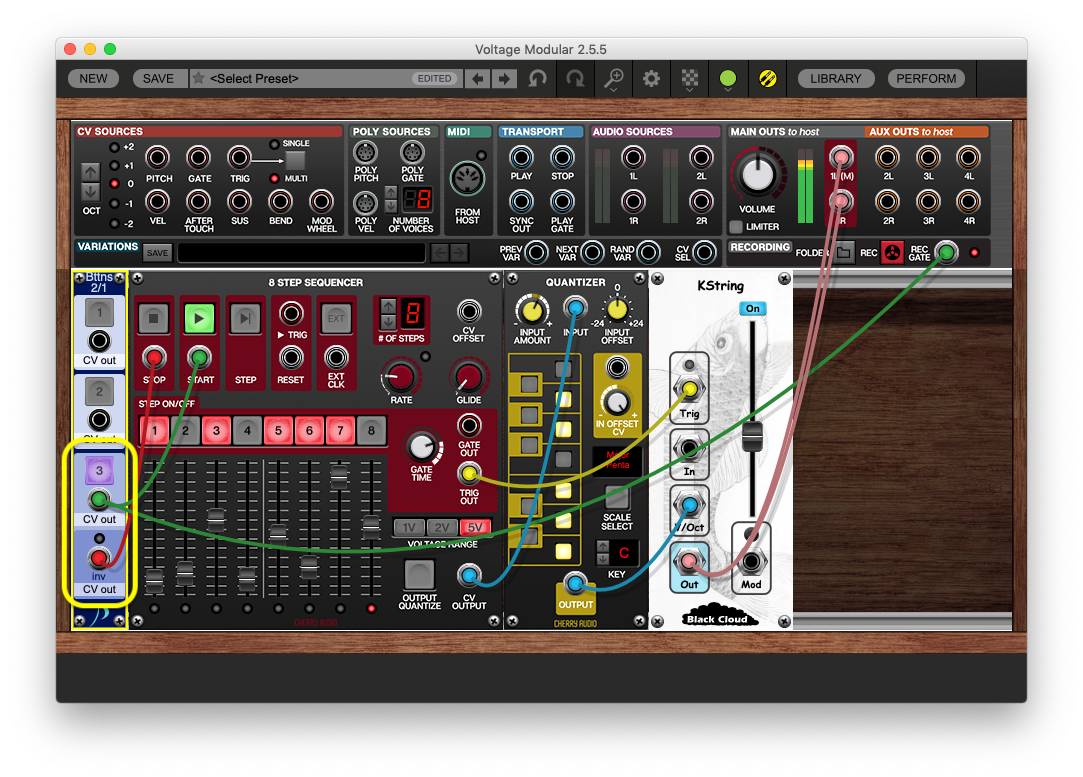The image size is (1083, 777).
Task: Click the Variations Save button
Action: [x=157, y=253]
